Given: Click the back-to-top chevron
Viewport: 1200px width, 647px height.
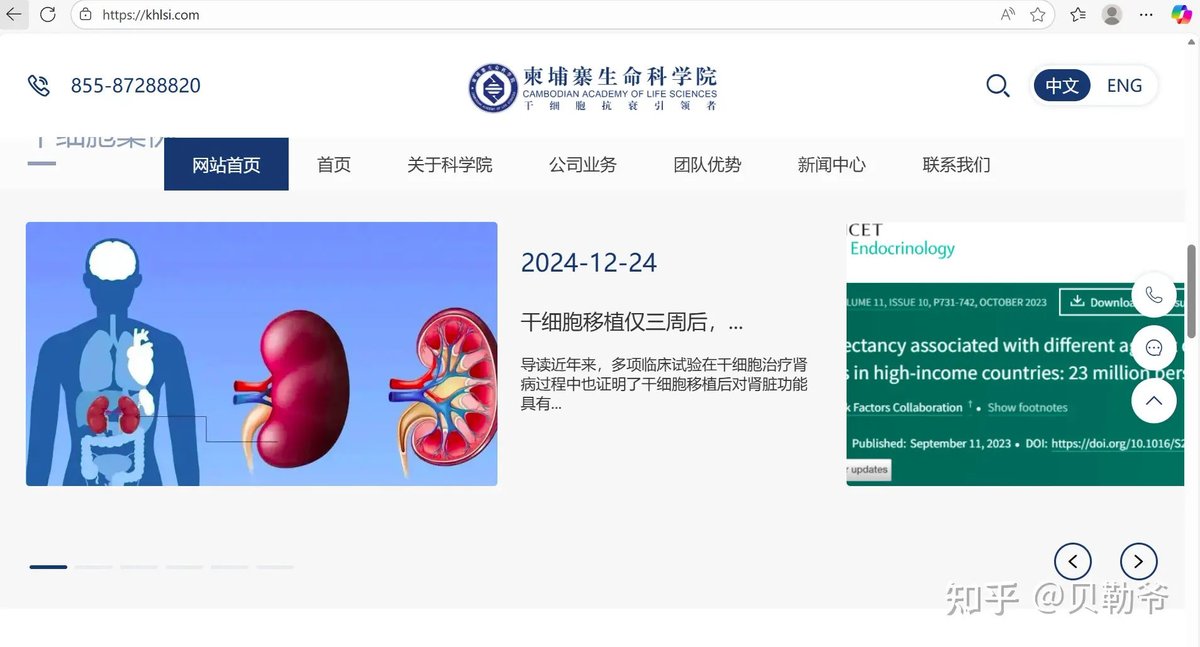Looking at the screenshot, I should 1155,400.
